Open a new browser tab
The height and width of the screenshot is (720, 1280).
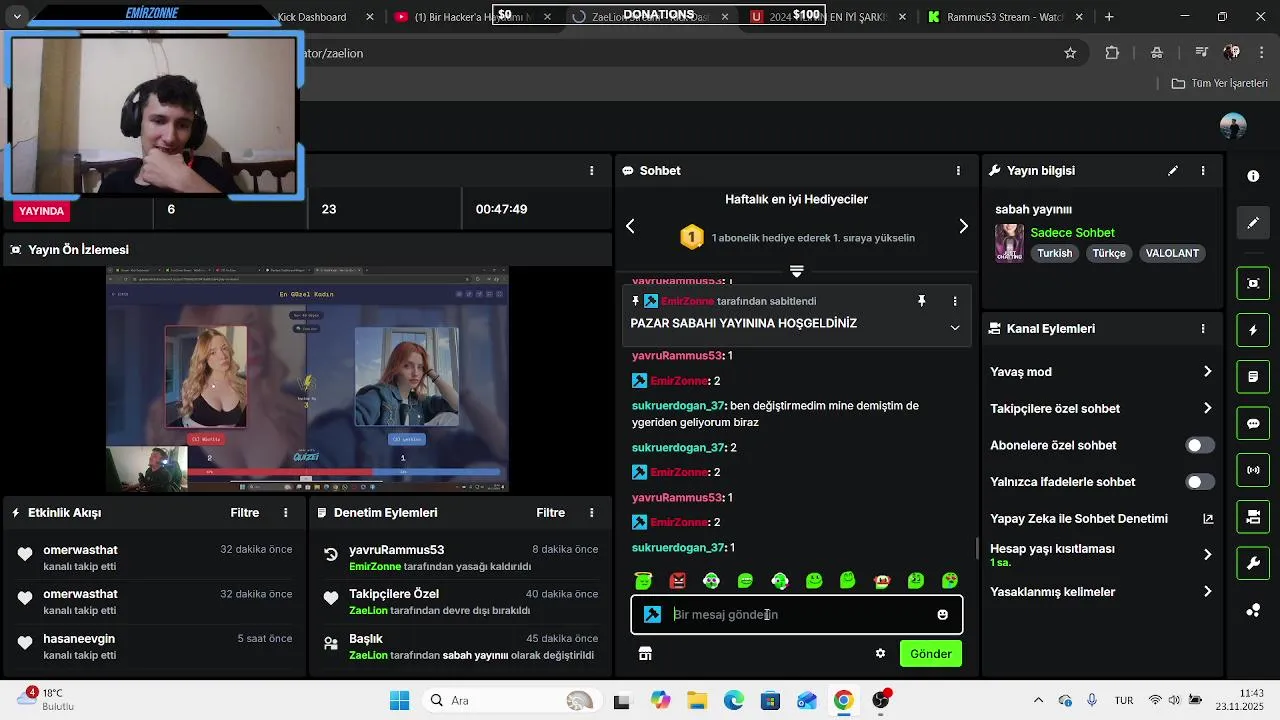(x=1109, y=17)
